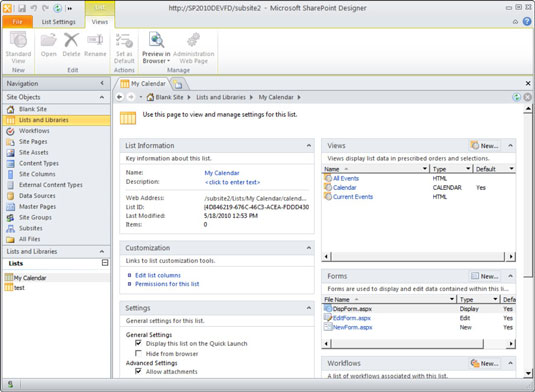Open the Name column dropdown in Views

(x=425, y=169)
